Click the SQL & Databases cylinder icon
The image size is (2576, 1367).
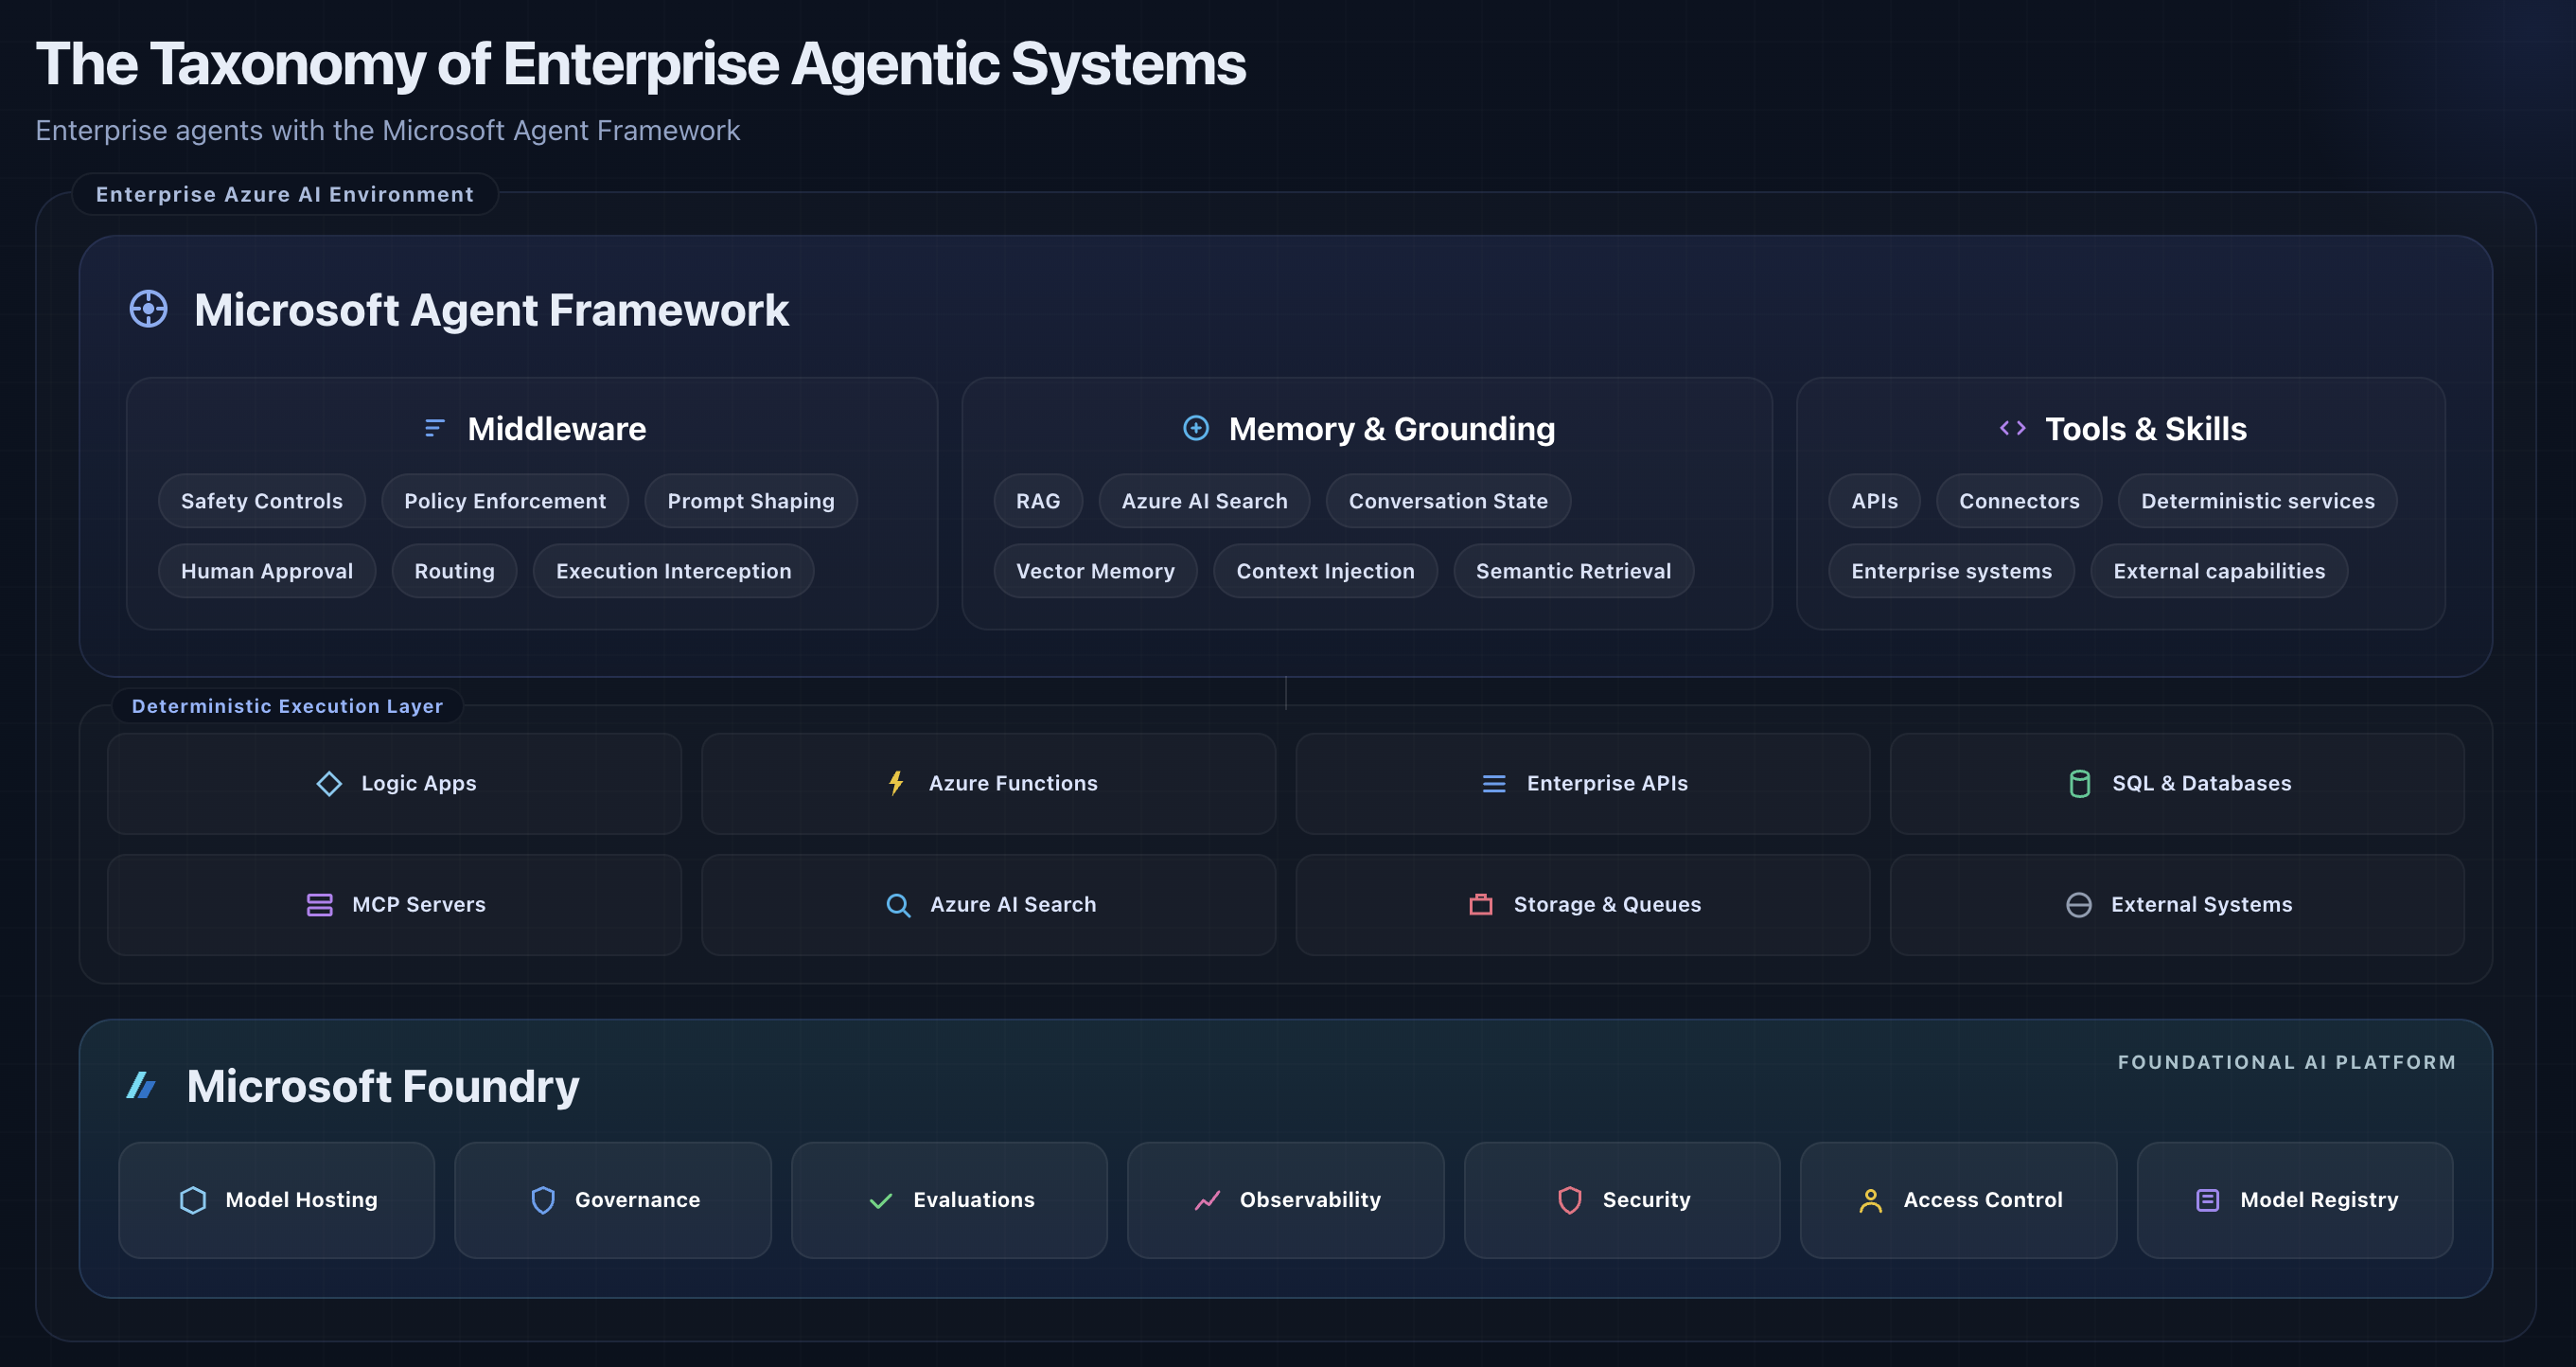(x=2079, y=784)
